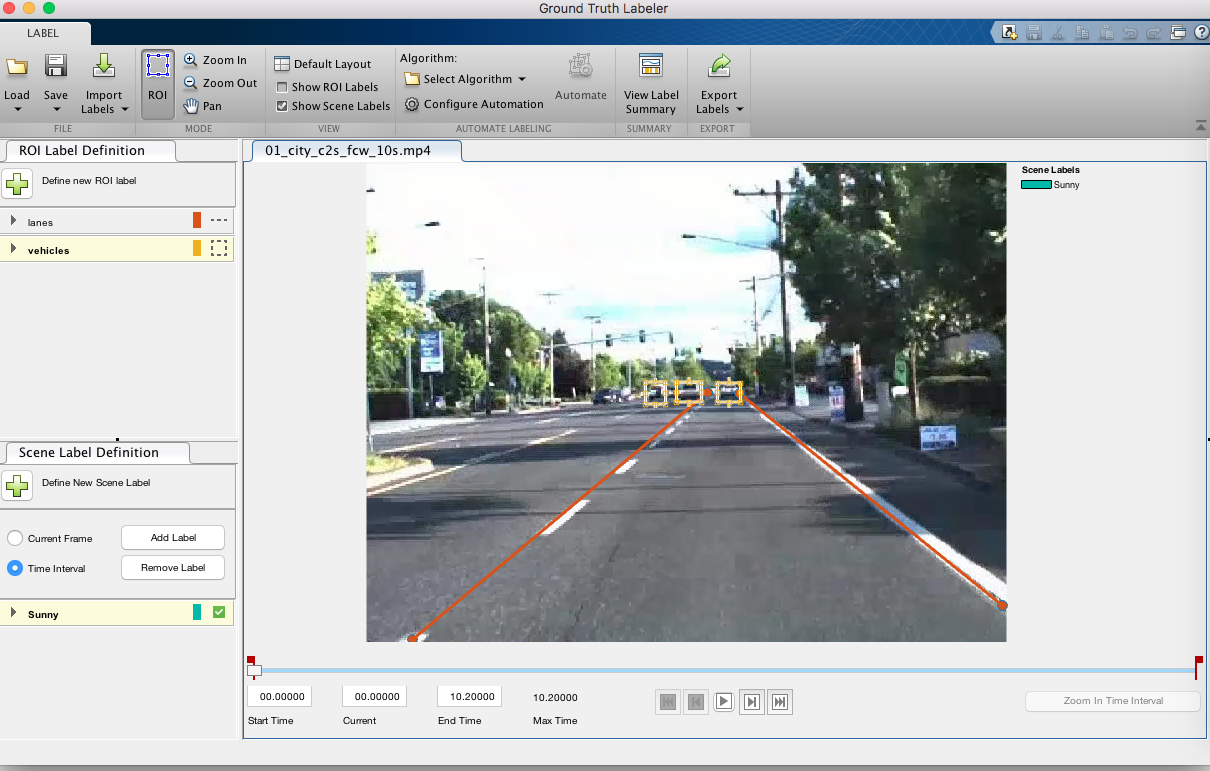Open the View Label Summary
Screen dimensions: 1210x771
tap(651, 83)
